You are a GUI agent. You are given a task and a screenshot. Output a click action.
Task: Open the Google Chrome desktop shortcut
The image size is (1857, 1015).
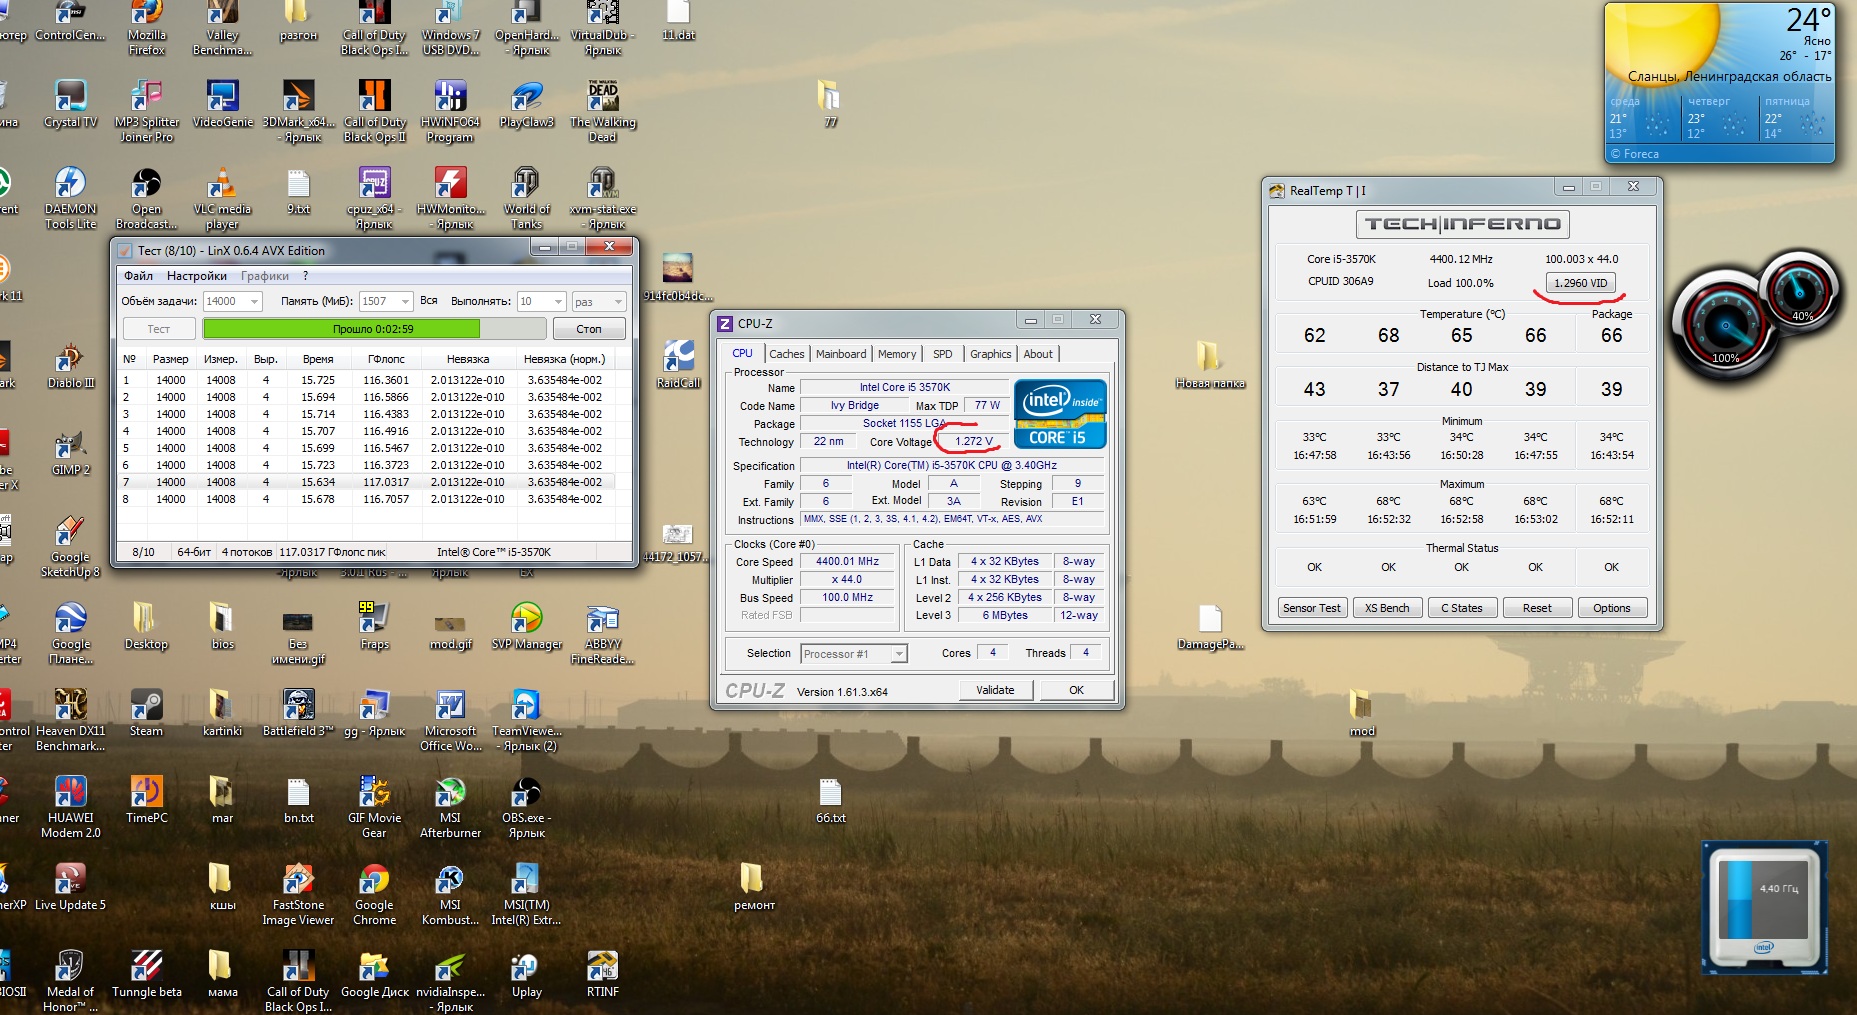[x=374, y=881]
